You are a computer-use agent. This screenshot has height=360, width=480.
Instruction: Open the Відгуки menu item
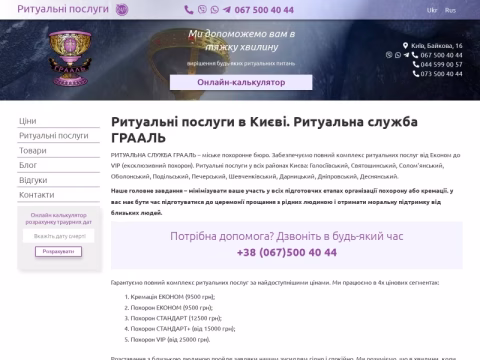coord(58,180)
